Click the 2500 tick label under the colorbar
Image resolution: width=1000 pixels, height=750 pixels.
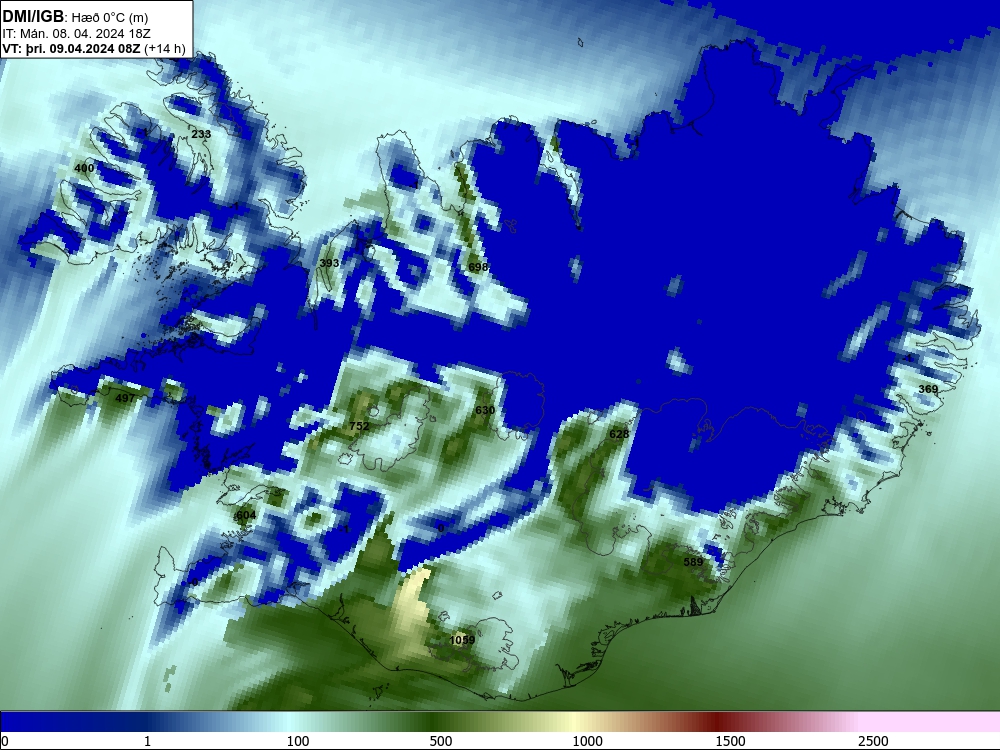(x=873, y=741)
